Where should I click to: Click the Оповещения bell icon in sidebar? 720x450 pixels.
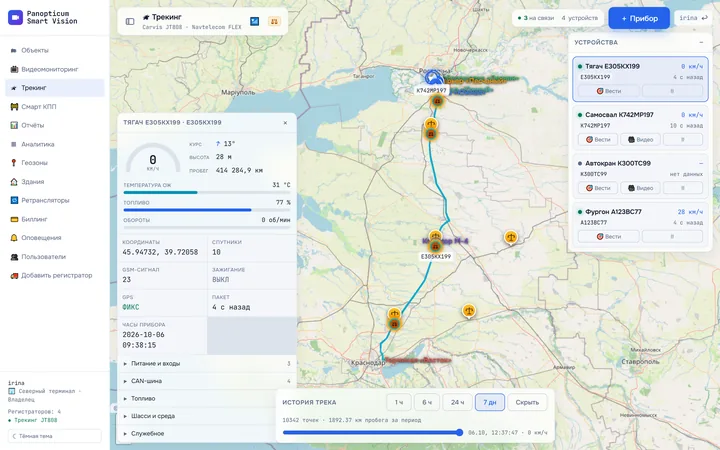pos(14,237)
